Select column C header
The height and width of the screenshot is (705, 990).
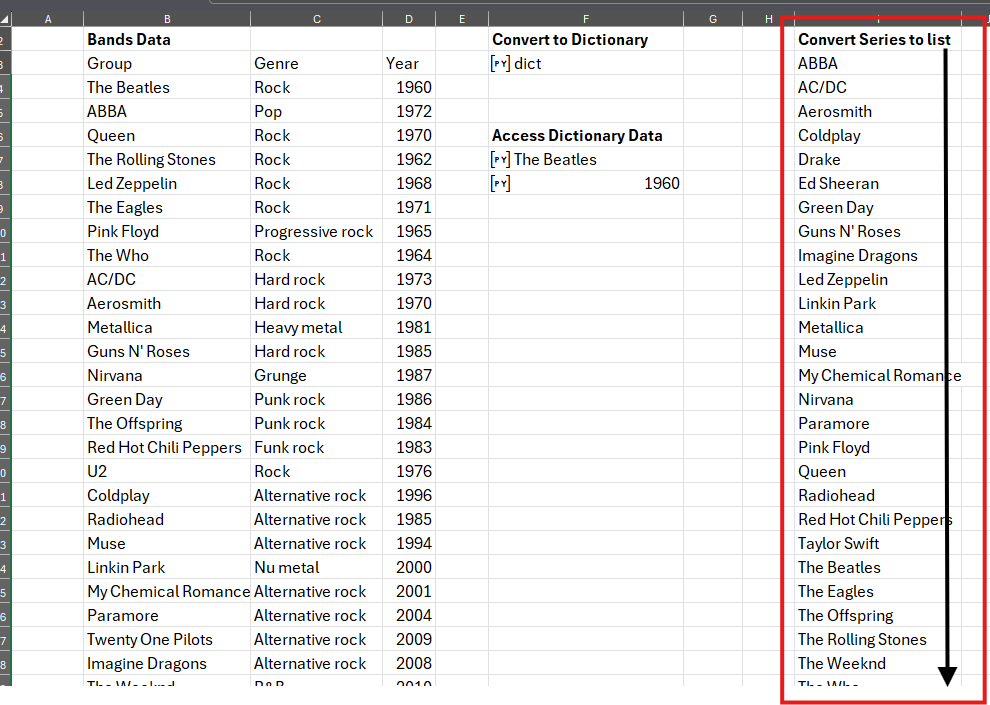(x=316, y=20)
